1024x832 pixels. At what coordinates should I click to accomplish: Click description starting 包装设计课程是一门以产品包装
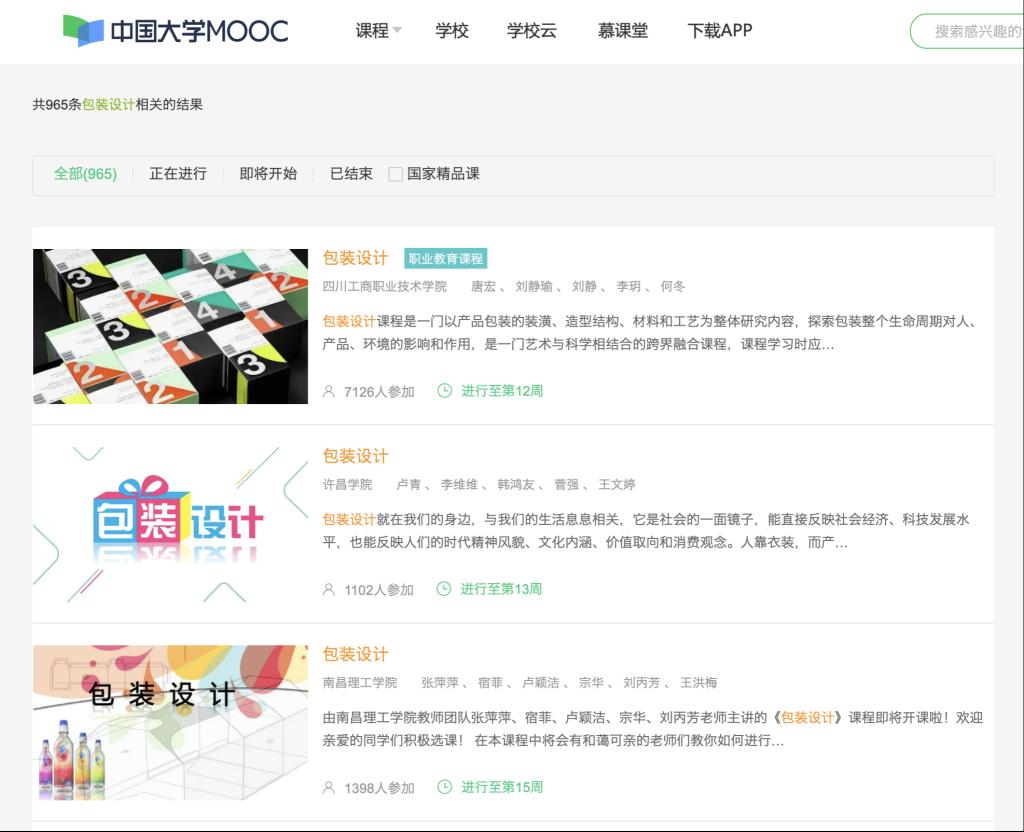coord(650,332)
